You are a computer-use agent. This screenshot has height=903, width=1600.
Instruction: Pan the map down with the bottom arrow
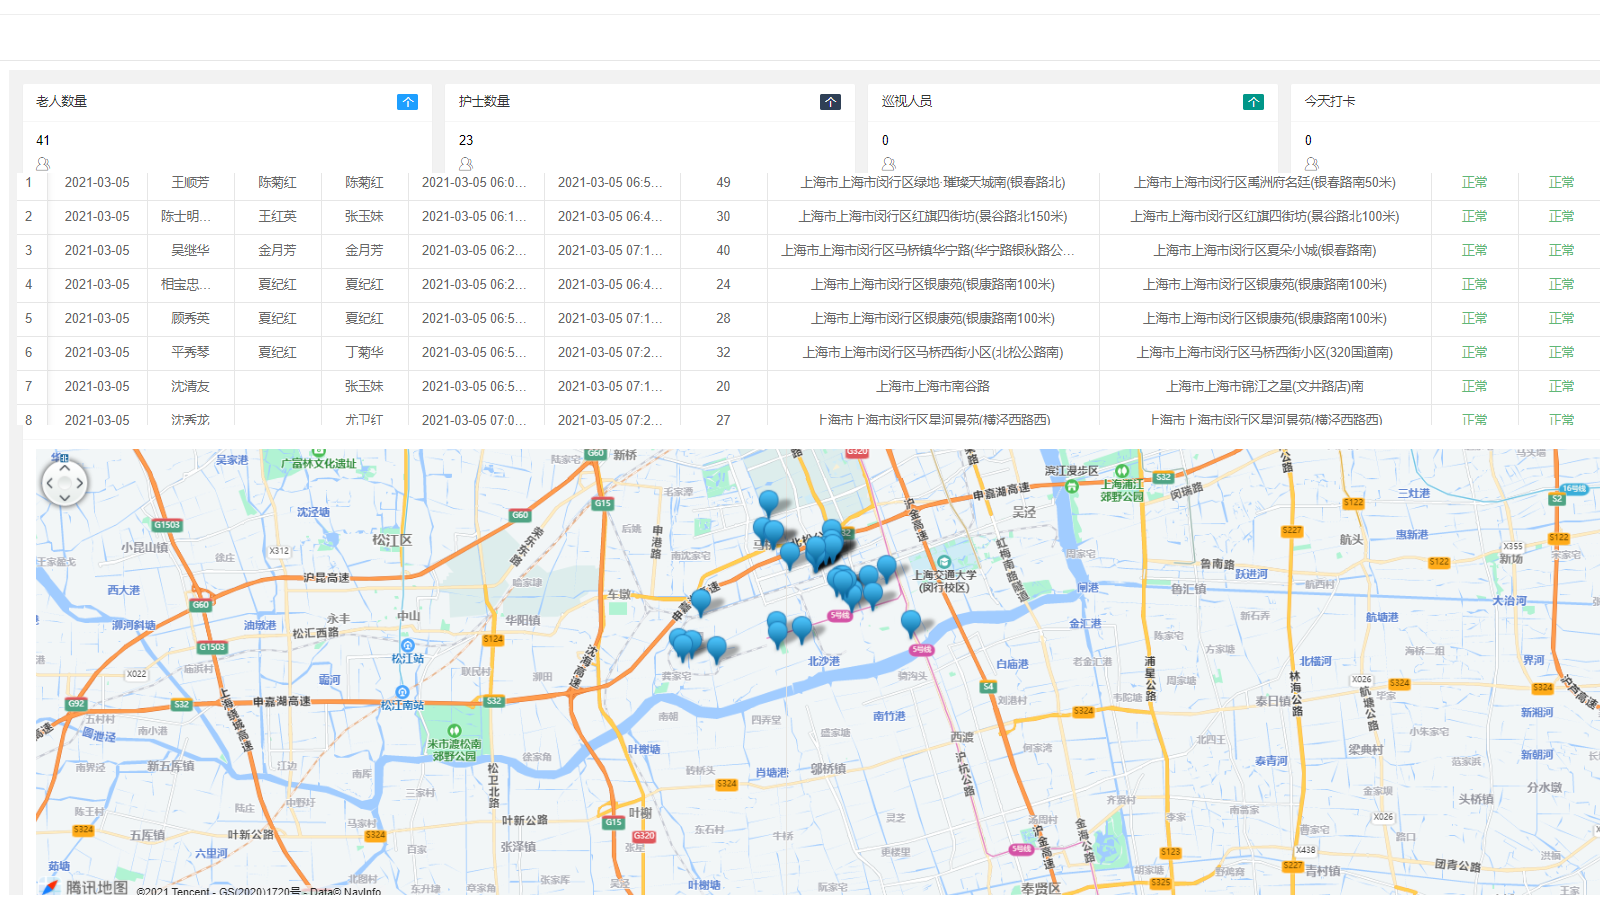[65, 498]
